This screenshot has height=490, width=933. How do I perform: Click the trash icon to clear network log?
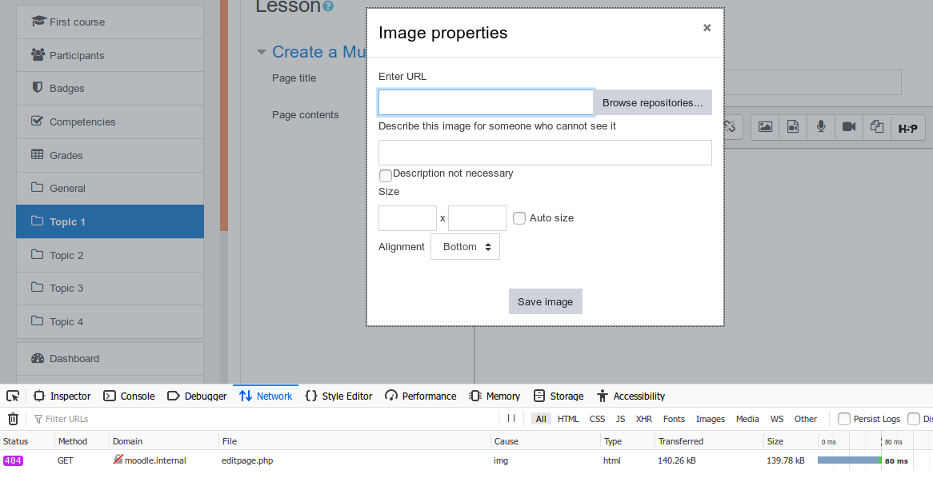point(13,419)
